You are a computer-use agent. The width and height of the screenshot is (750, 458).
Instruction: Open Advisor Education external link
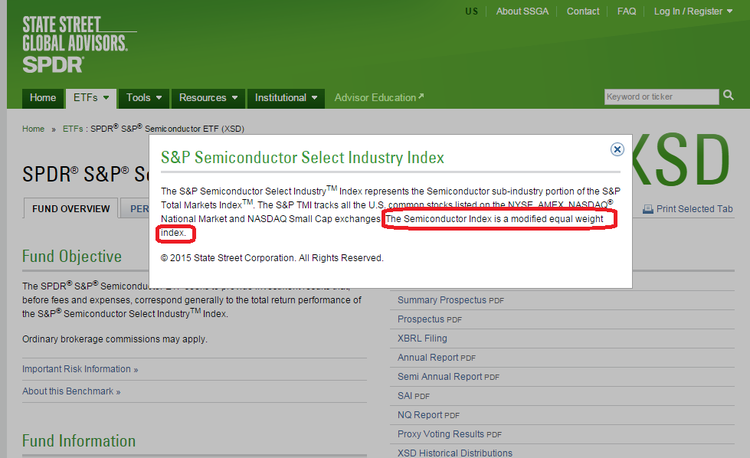pos(379,98)
